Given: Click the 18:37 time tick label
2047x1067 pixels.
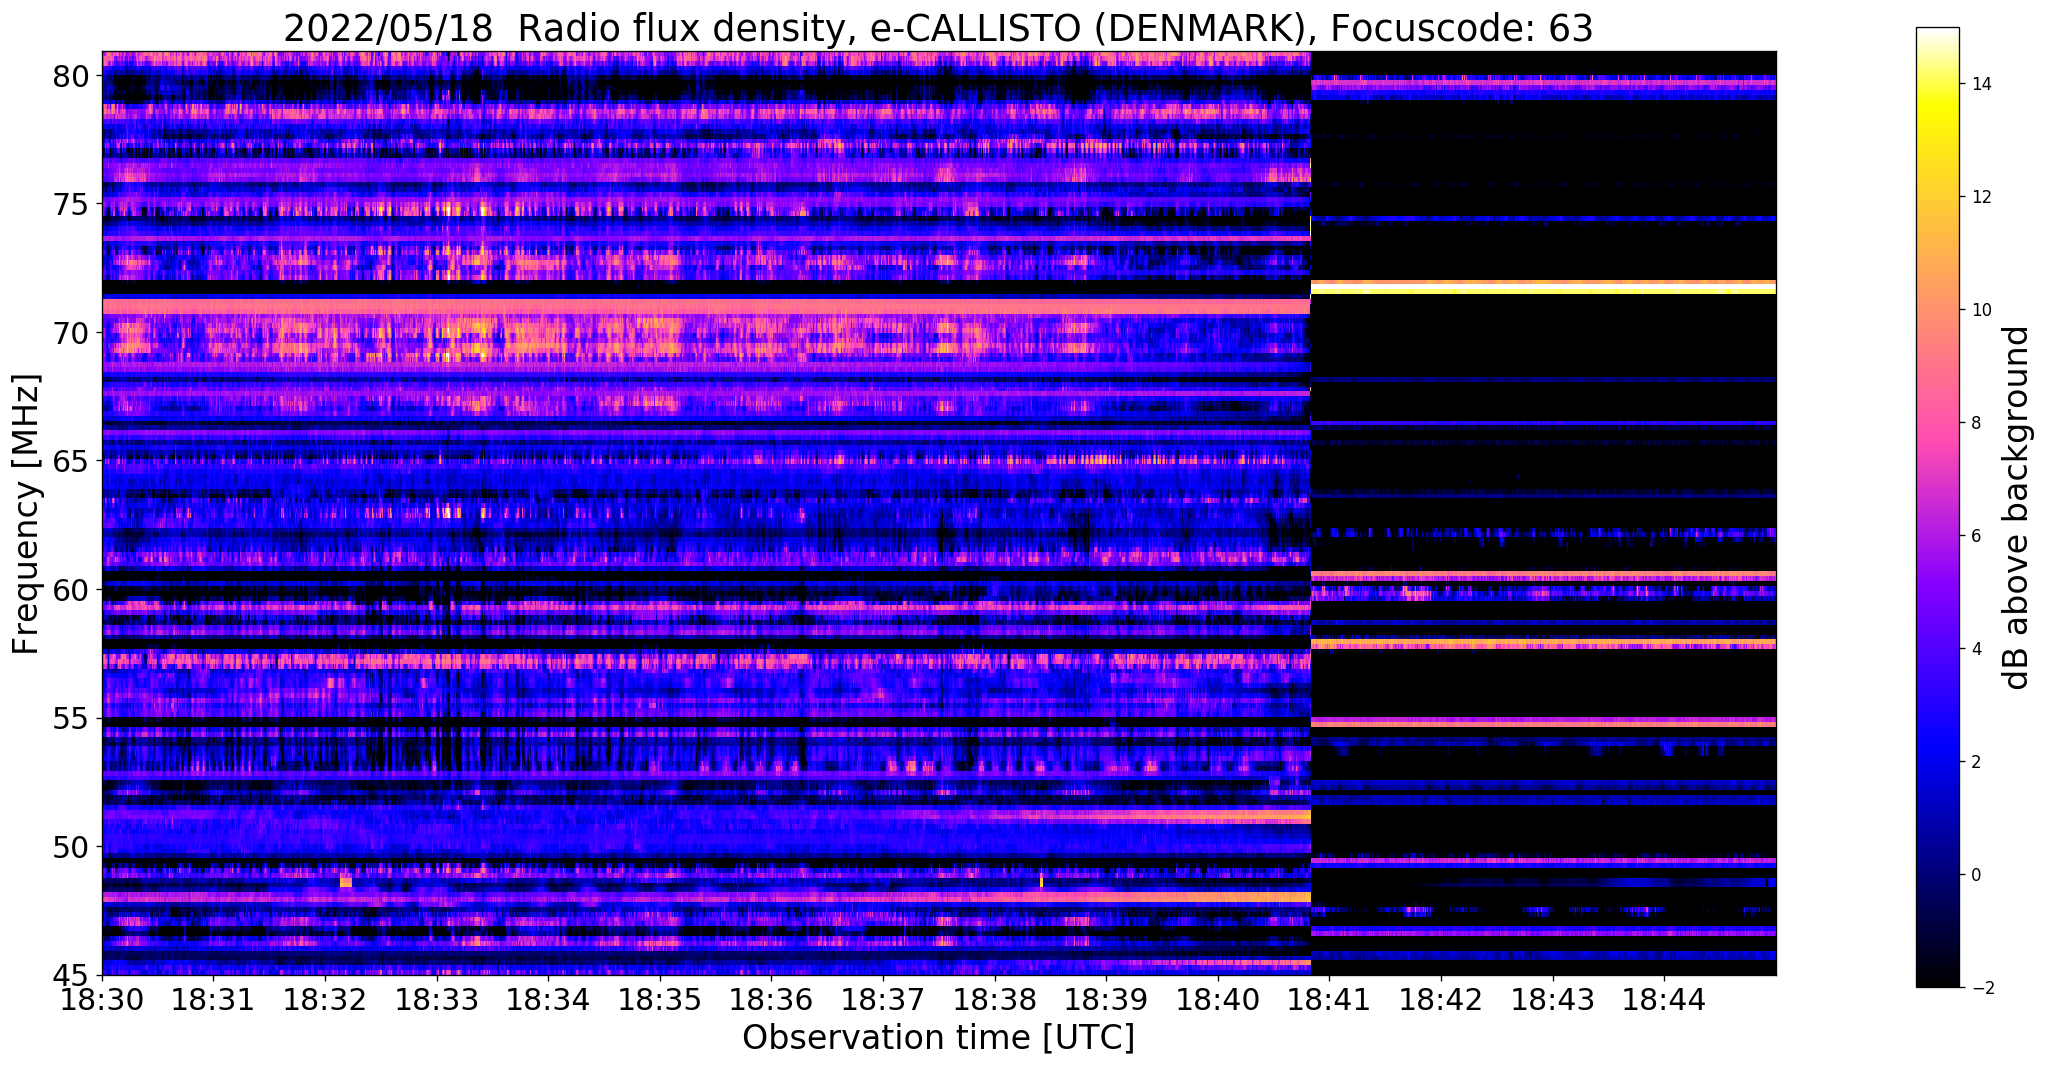Looking at the screenshot, I should 883,998.
